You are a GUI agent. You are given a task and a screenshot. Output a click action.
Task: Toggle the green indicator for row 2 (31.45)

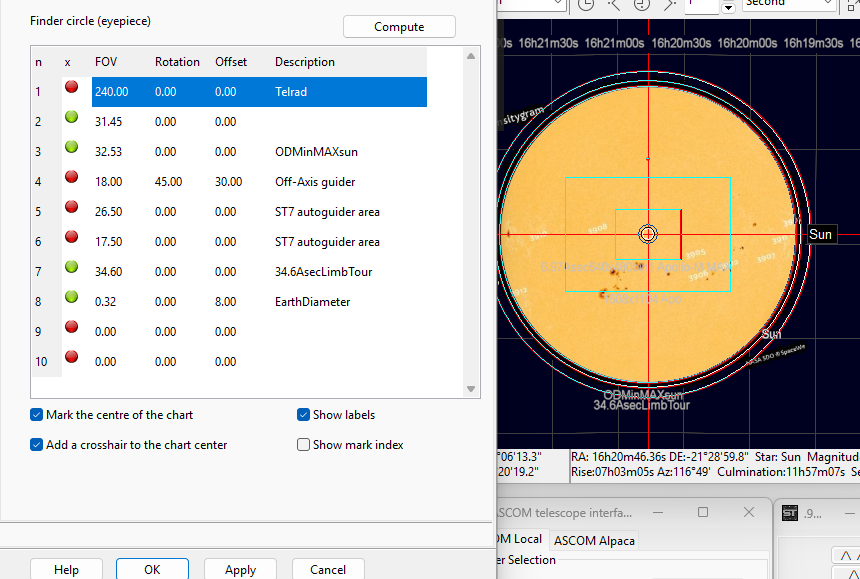71,117
